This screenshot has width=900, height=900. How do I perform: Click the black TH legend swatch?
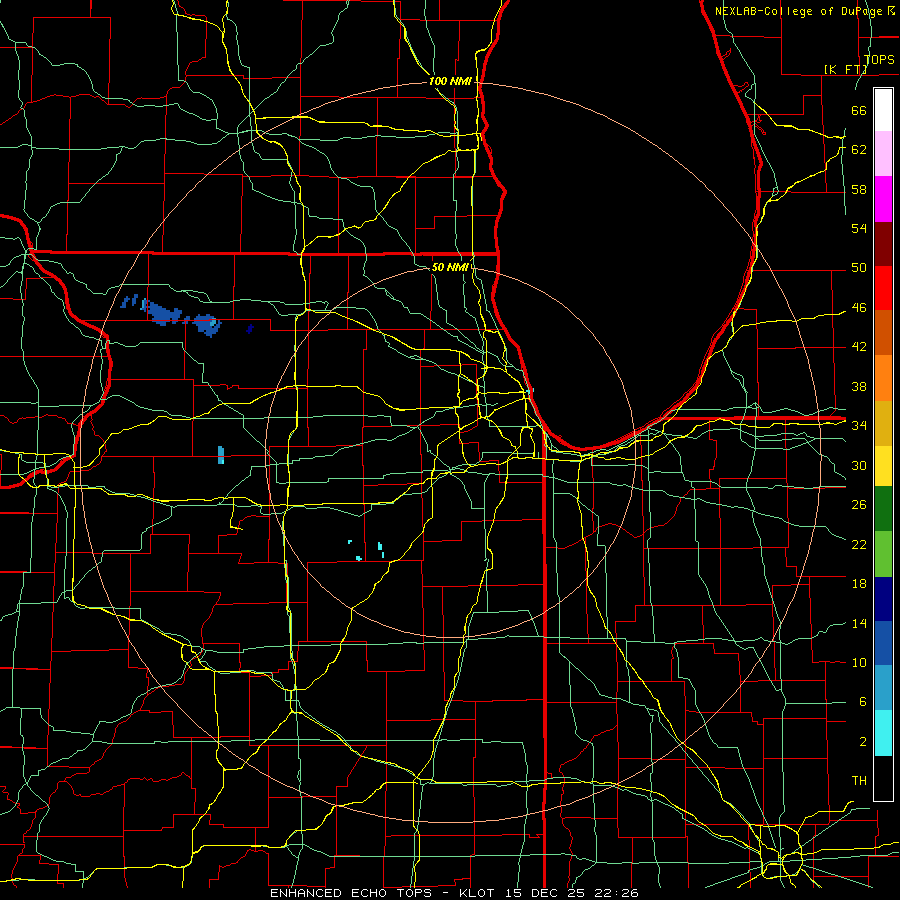[883, 778]
